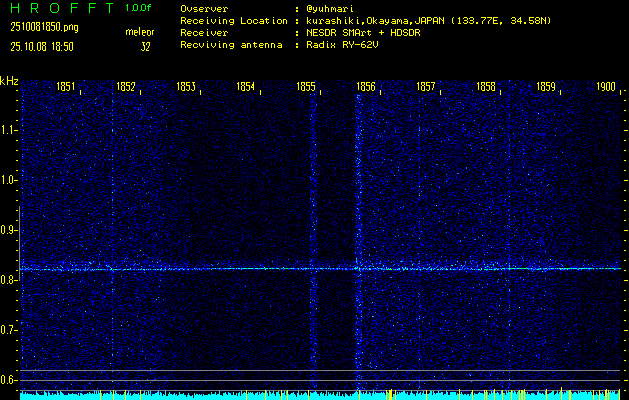Click the 1853 time marker
The height and width of the screenshot is (400, 629).
(186, 87)
